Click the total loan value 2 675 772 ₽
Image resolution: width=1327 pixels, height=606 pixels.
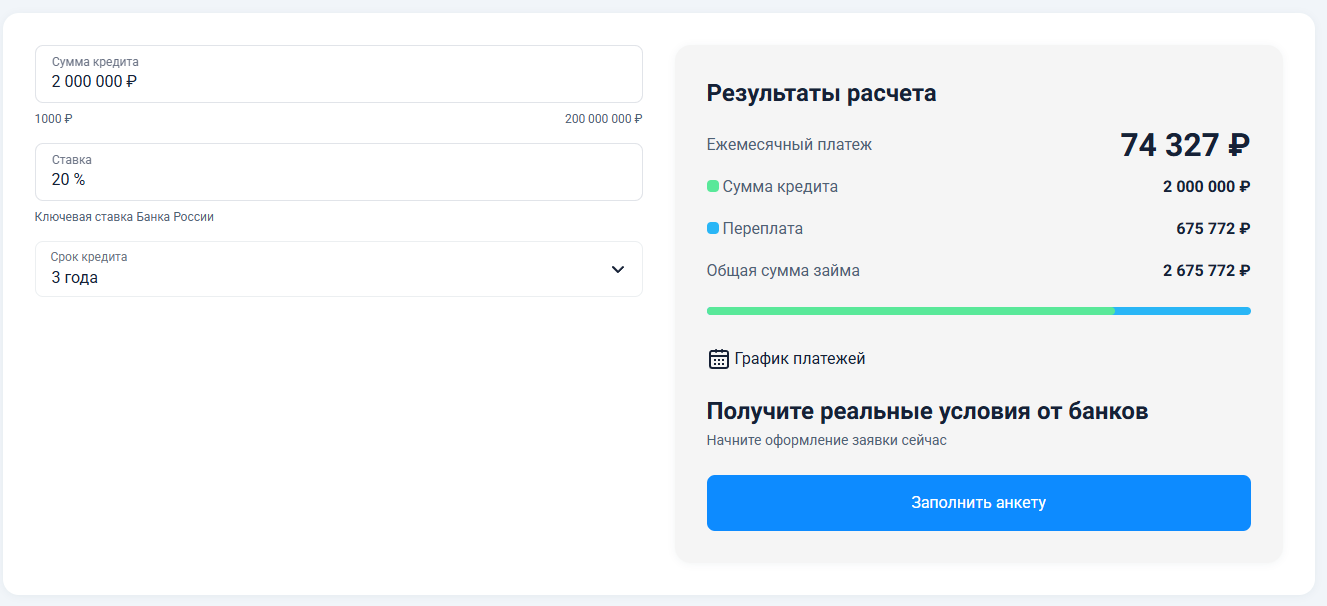coord(1207,271)
